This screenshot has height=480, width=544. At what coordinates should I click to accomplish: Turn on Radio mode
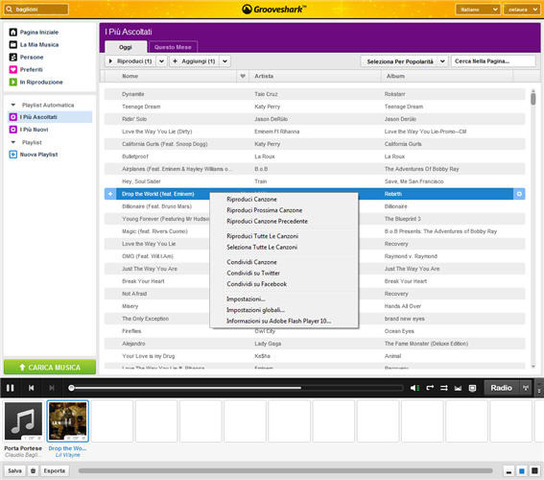tap(501, 388)
